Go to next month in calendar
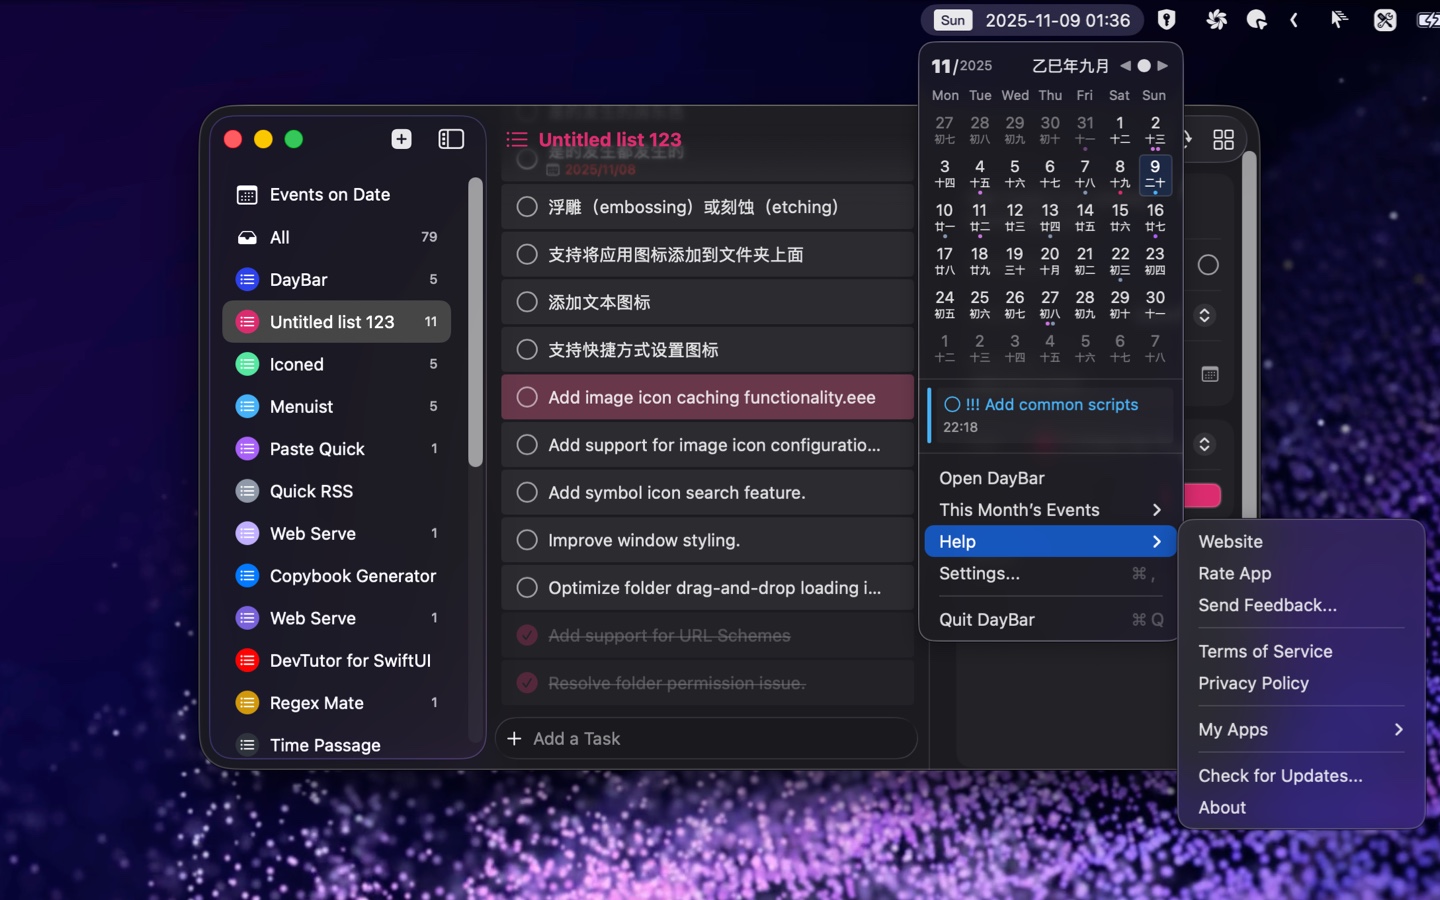Screen dimensions: 1440x900 tap(1162, 66)
